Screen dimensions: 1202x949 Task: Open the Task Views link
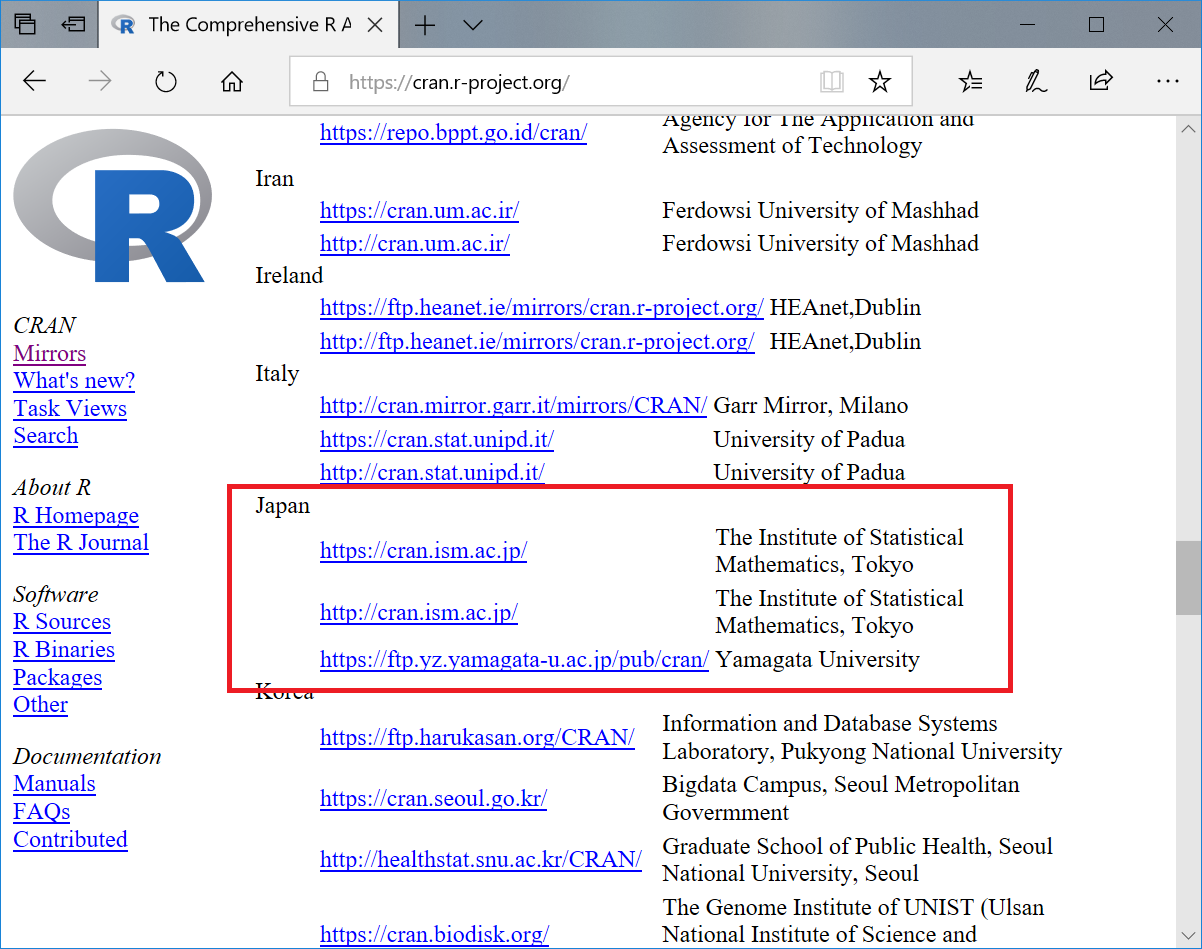[70, 409]
